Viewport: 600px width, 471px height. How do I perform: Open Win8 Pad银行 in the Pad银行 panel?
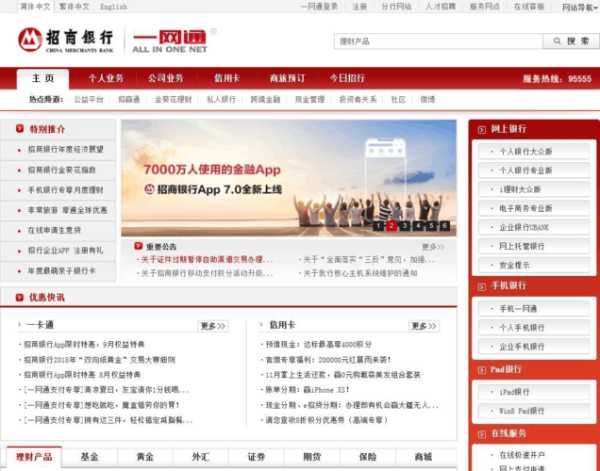(x=534, y=411)
